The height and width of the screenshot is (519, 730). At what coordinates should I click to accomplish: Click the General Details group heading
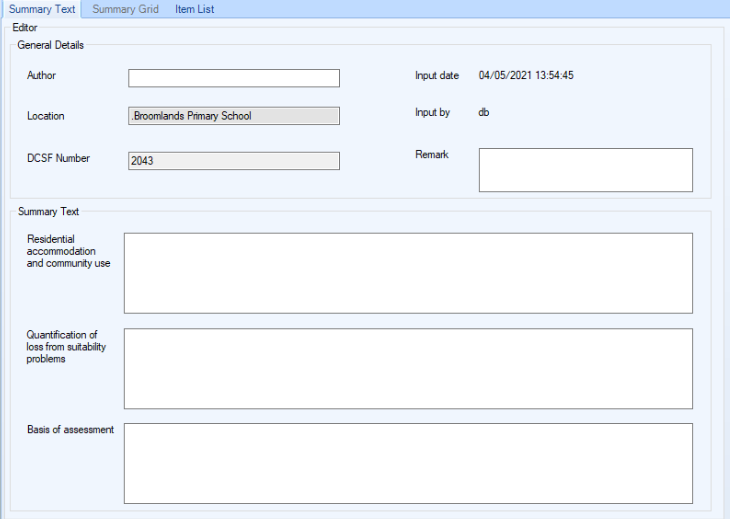click(x=51, y=45)
